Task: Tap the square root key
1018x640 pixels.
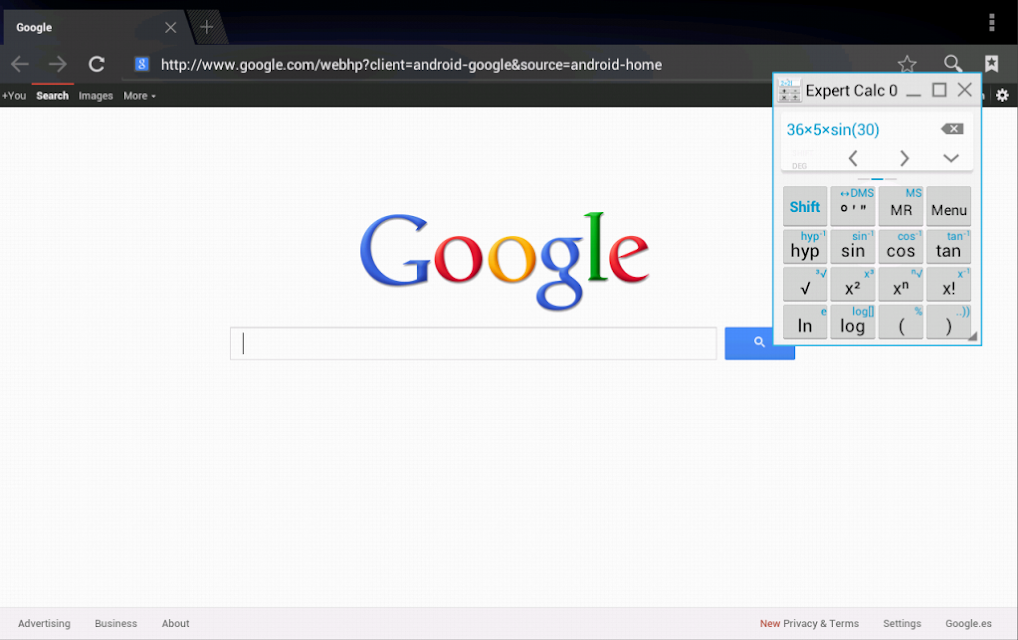Action: point(805,284)
